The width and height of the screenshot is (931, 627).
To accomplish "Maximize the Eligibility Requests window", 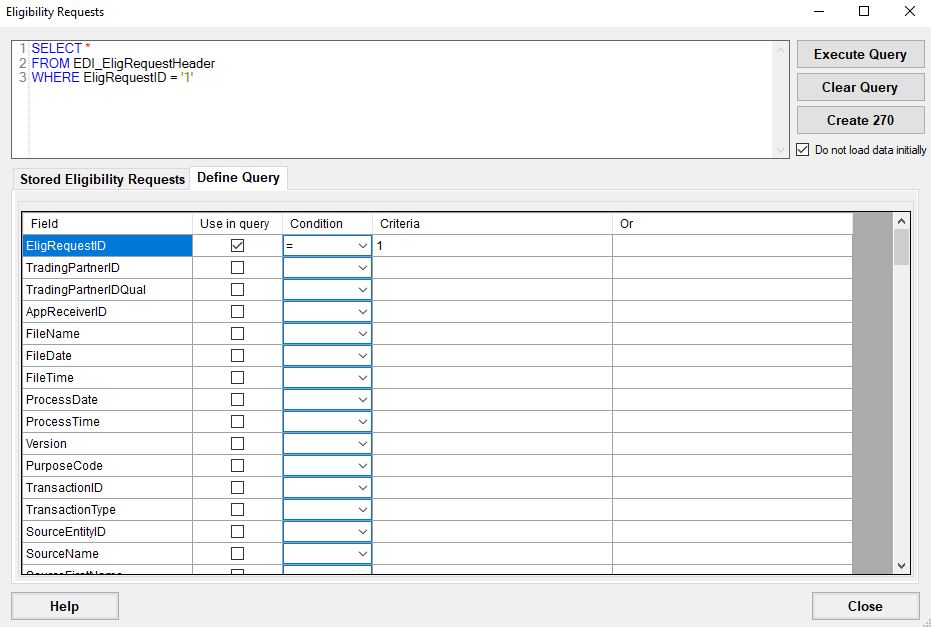I will pos(864,11).
